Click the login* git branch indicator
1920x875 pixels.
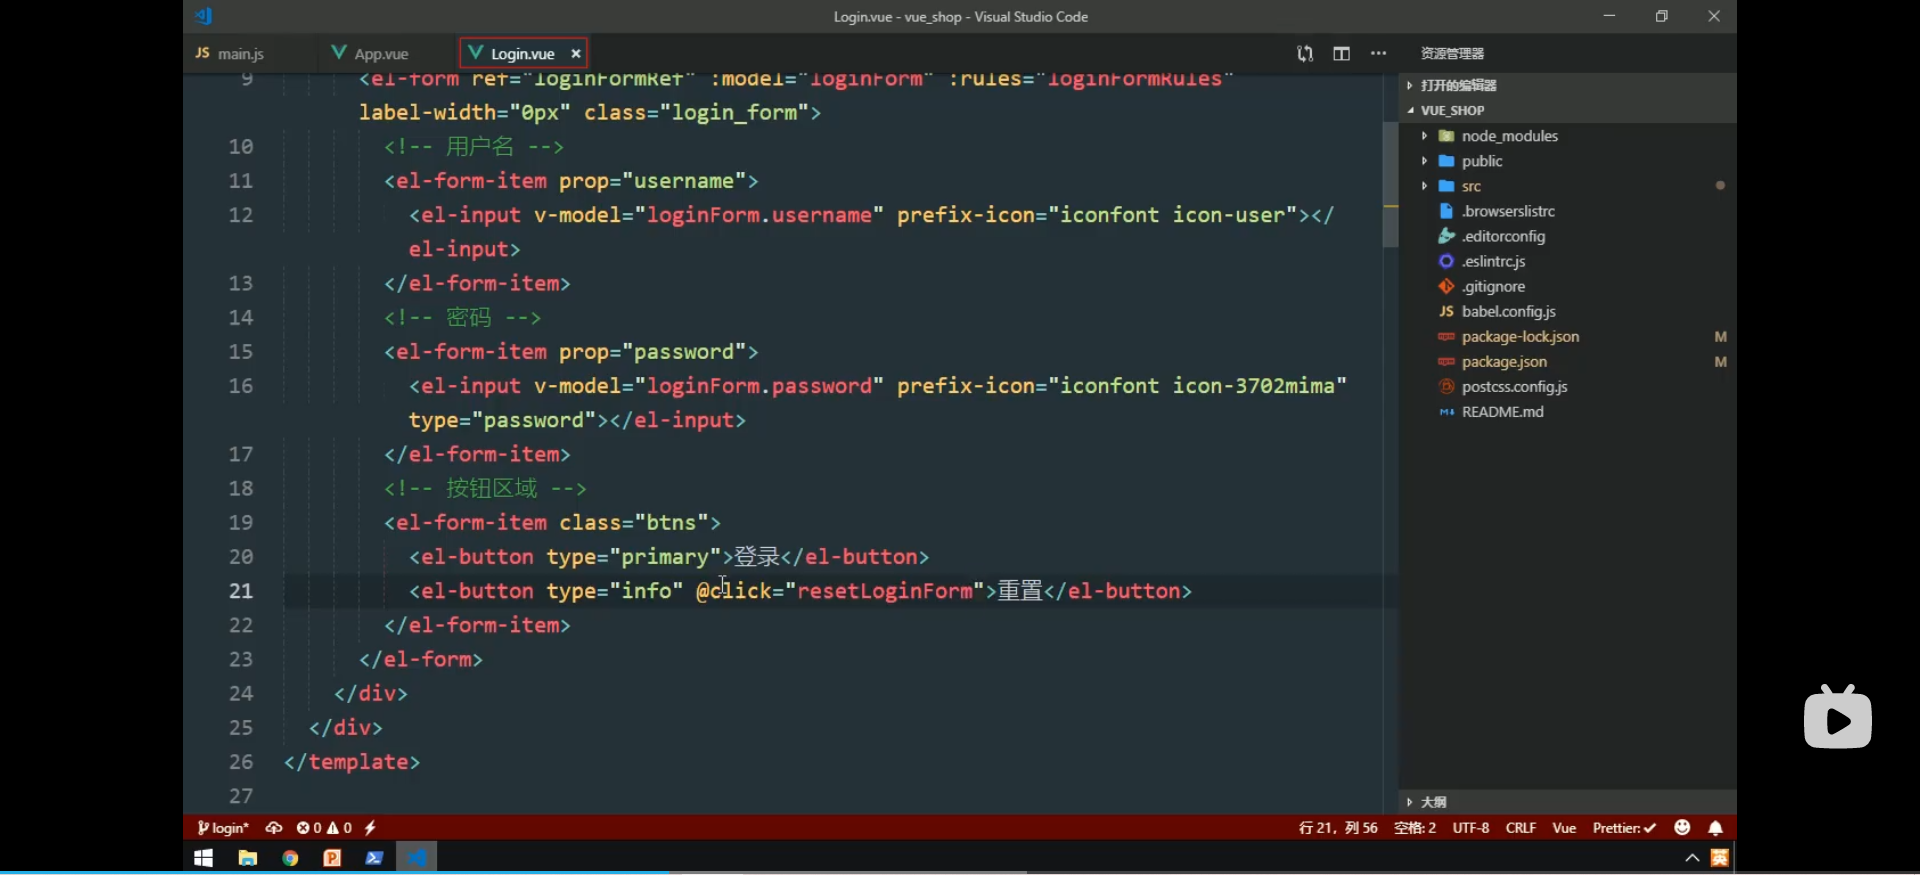[223, 828]
